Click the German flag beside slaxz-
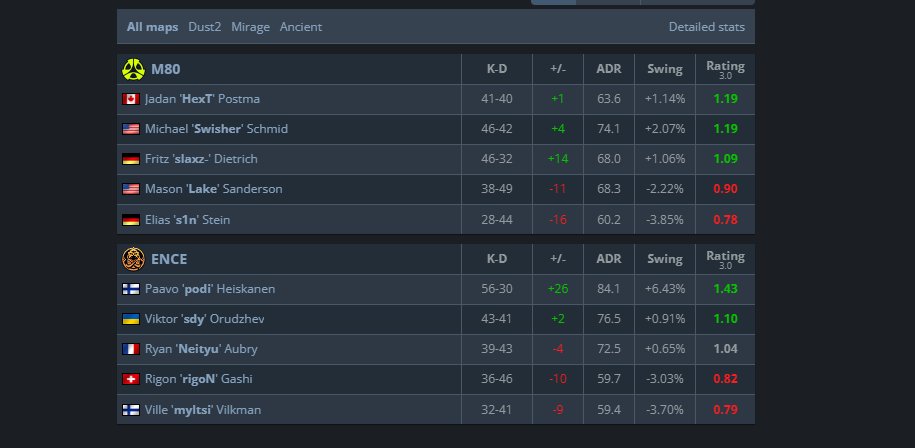915x448 pixels. click(130, 159)
